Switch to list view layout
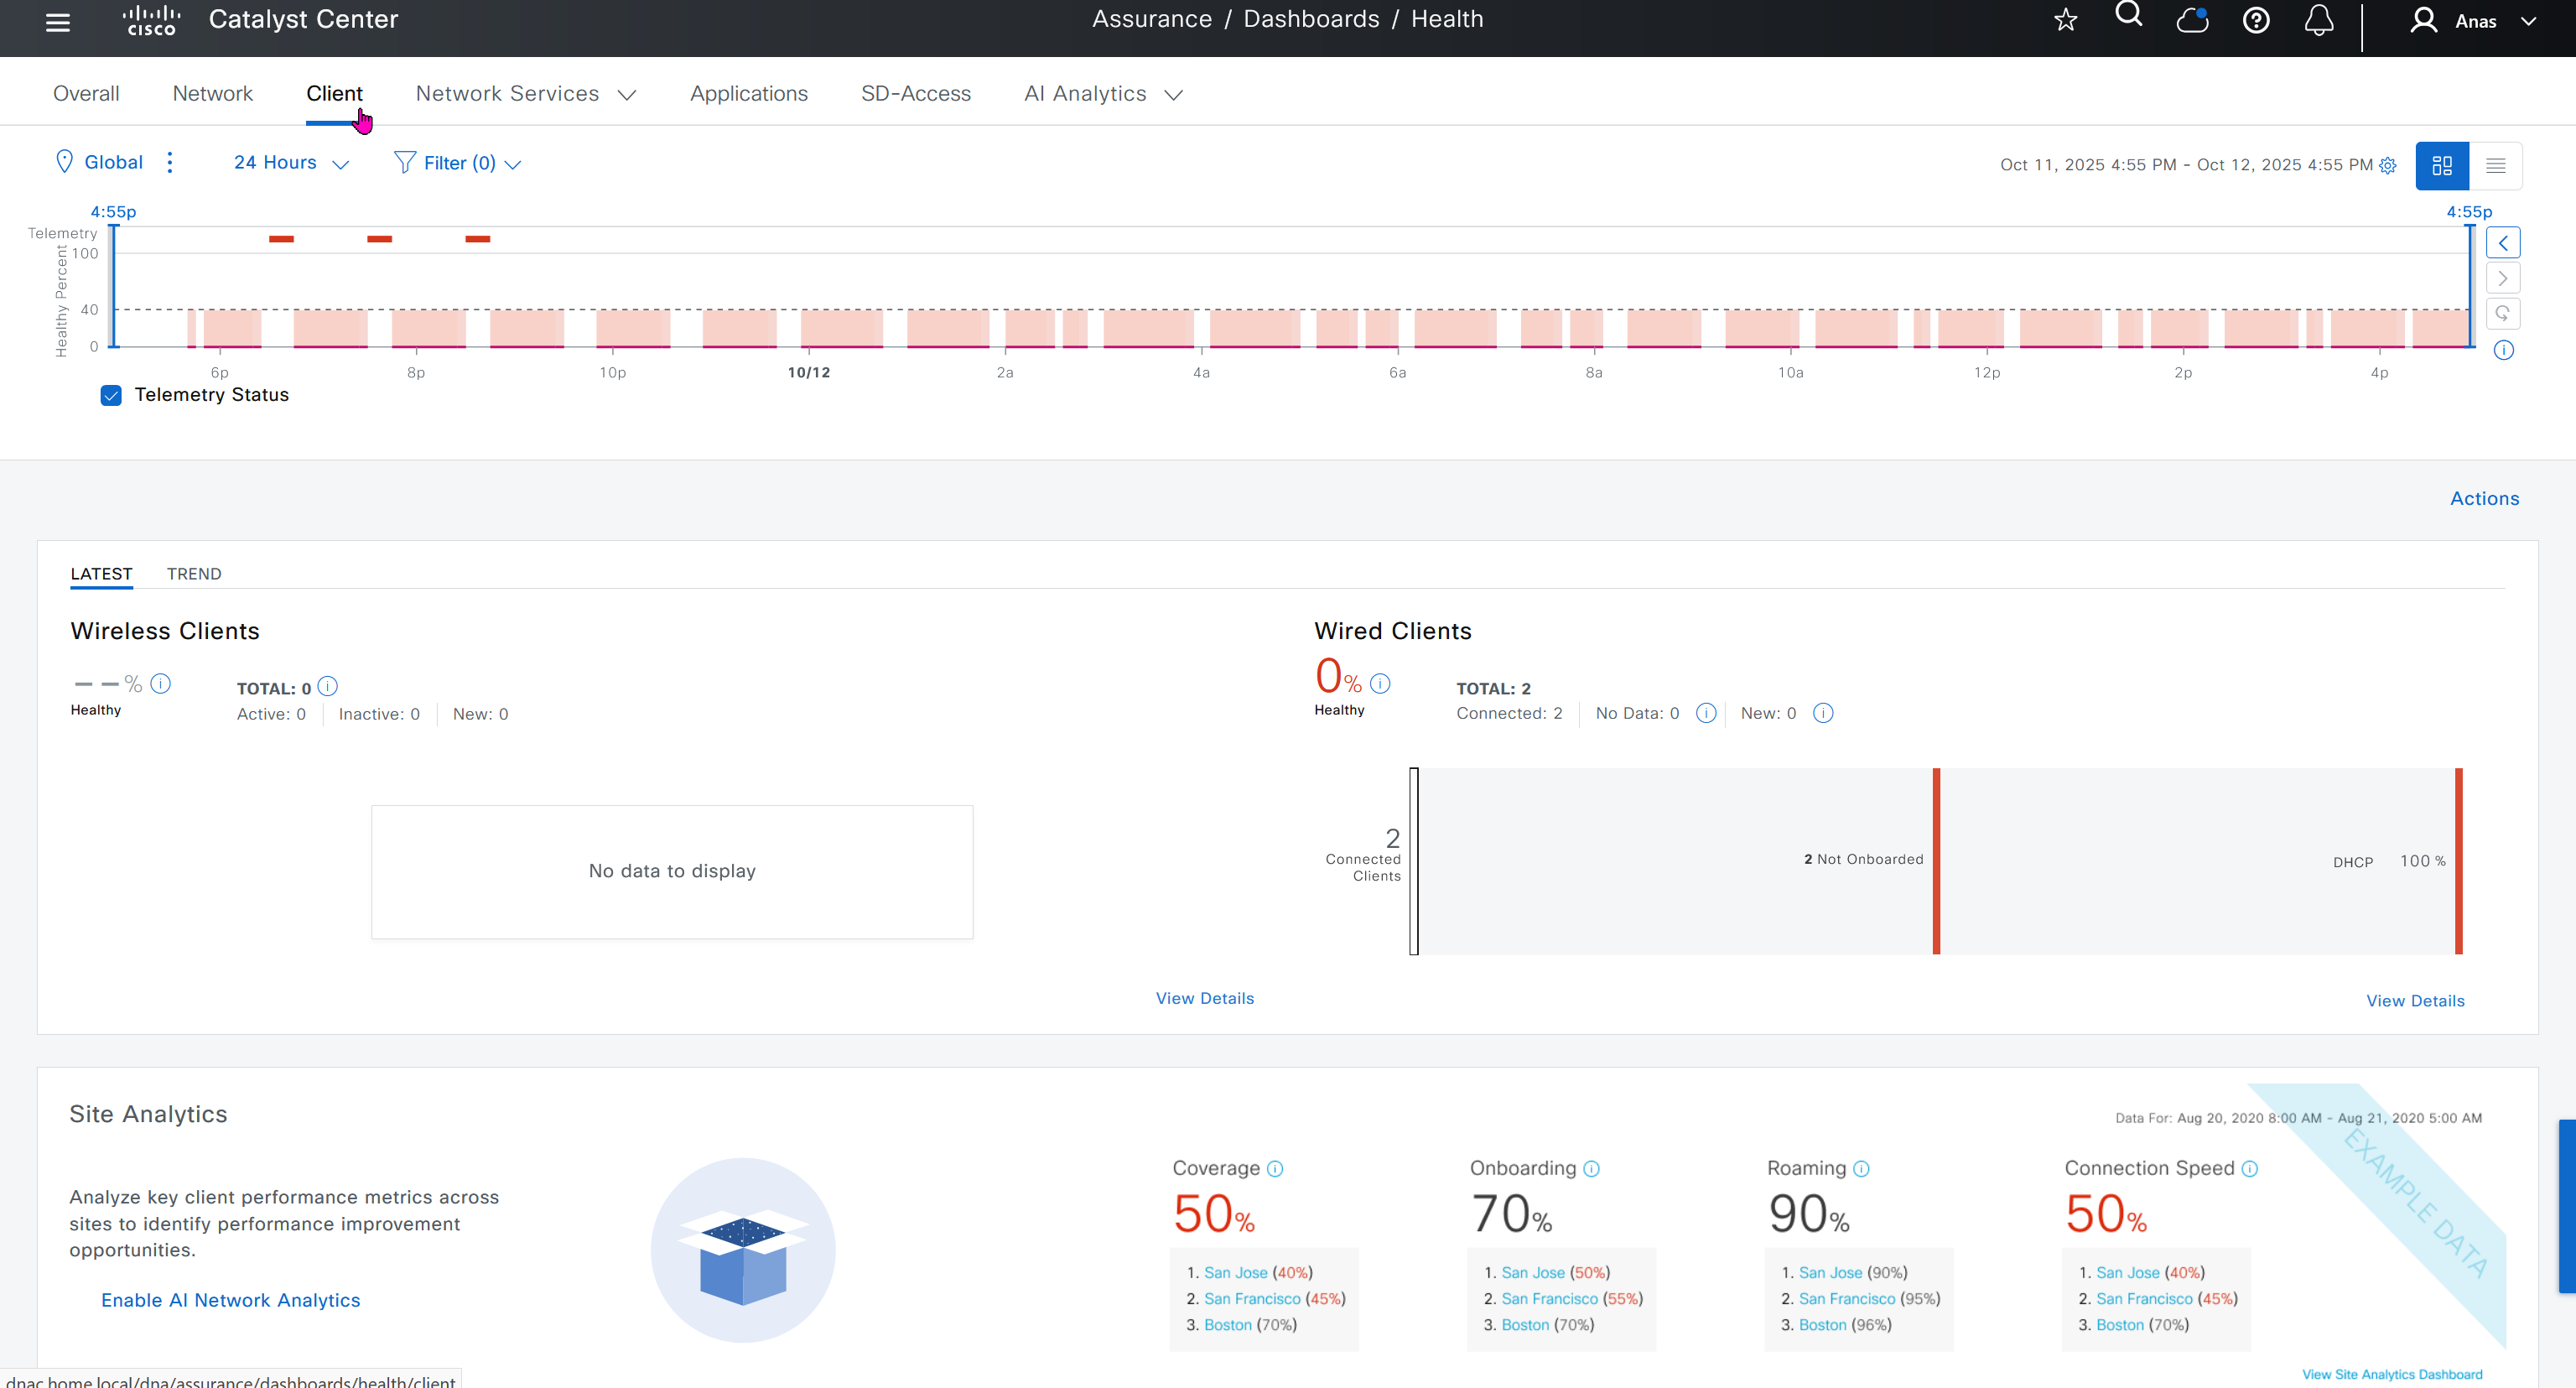This screenshot has height=1388, width=2576. click(2496, 166)
